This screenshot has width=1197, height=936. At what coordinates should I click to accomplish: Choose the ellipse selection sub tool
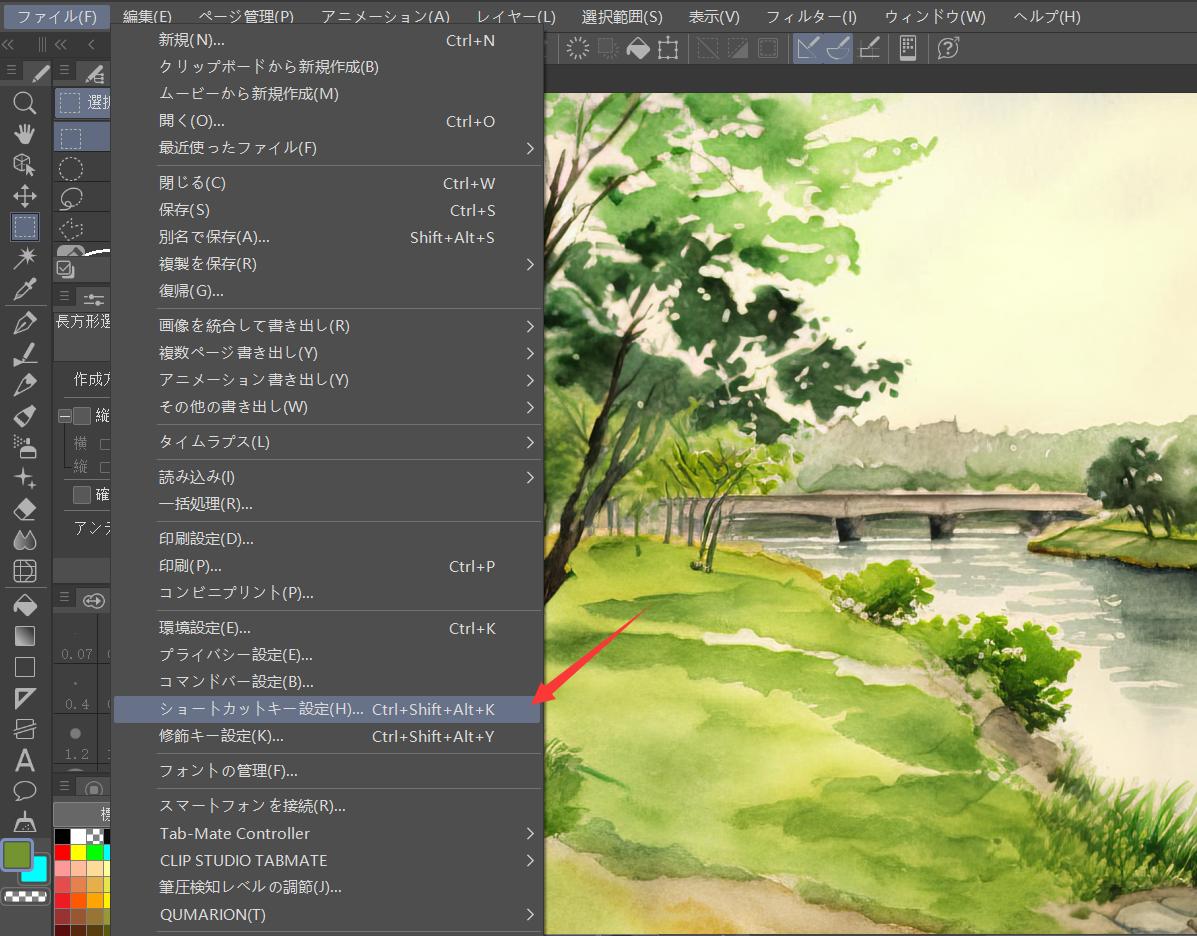[71, 169]
